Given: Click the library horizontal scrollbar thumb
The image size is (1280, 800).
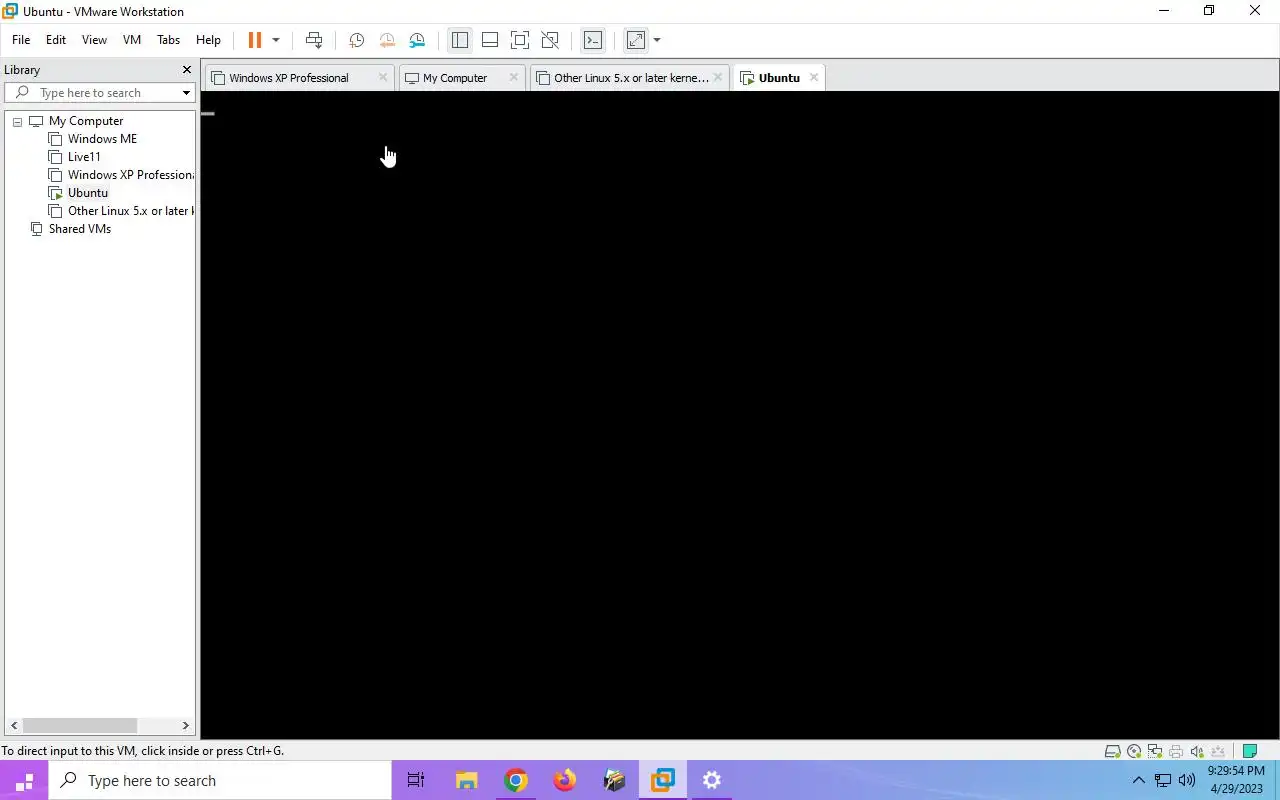Looking at the screenshot, I should point(80,725).
